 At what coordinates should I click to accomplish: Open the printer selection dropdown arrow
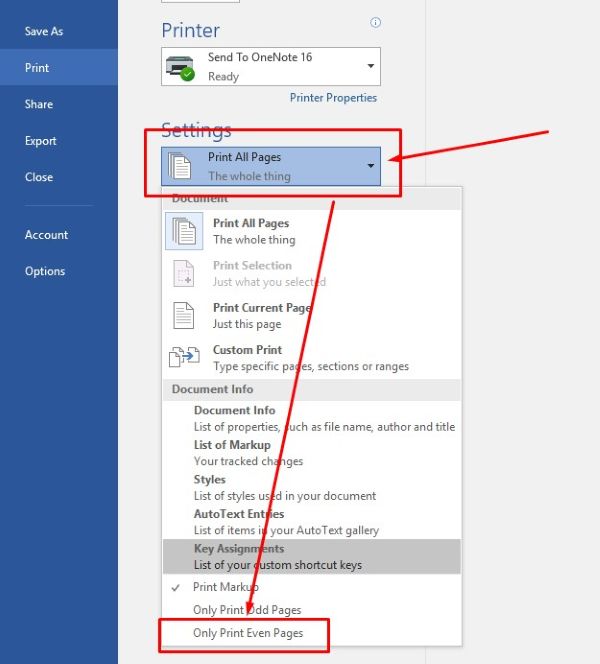tap(371, 66)
